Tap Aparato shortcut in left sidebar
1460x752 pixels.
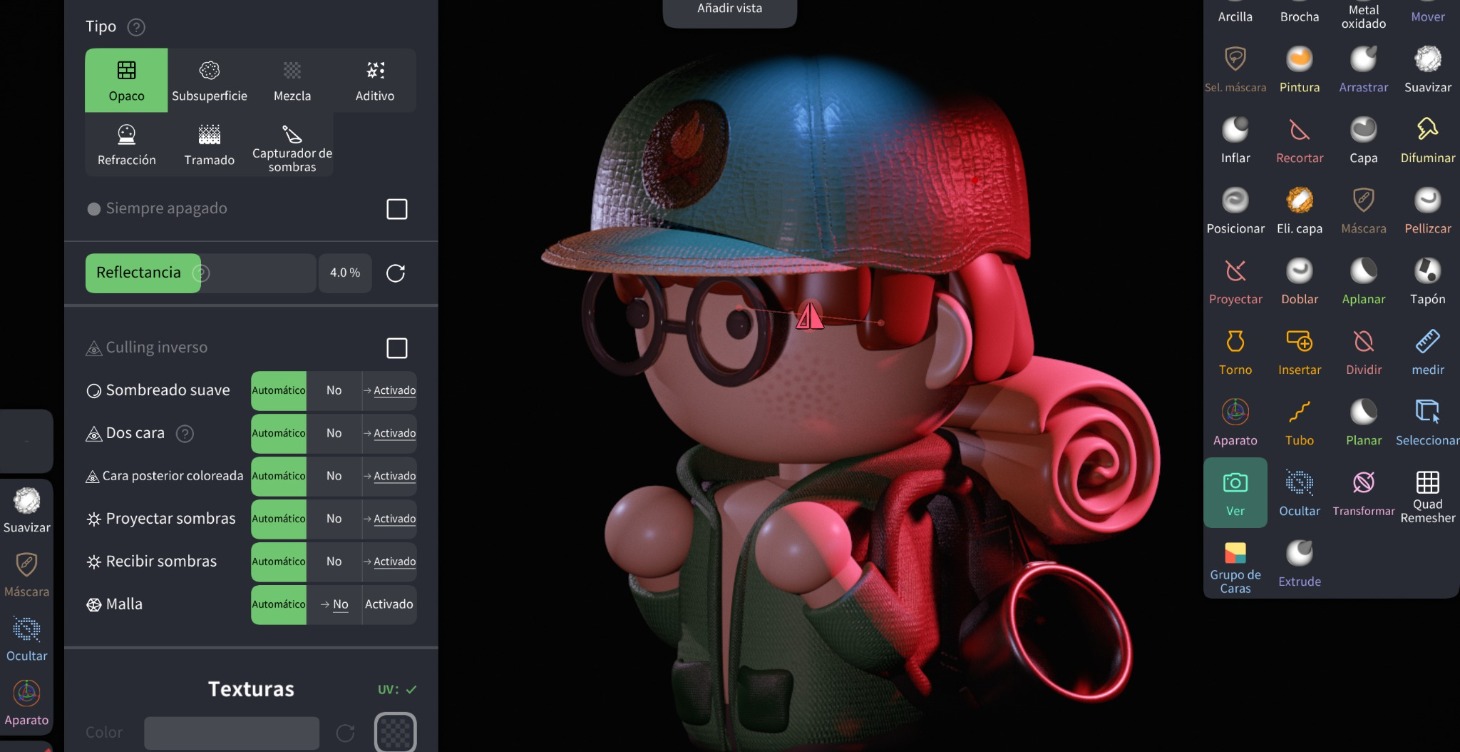point(26,702)
